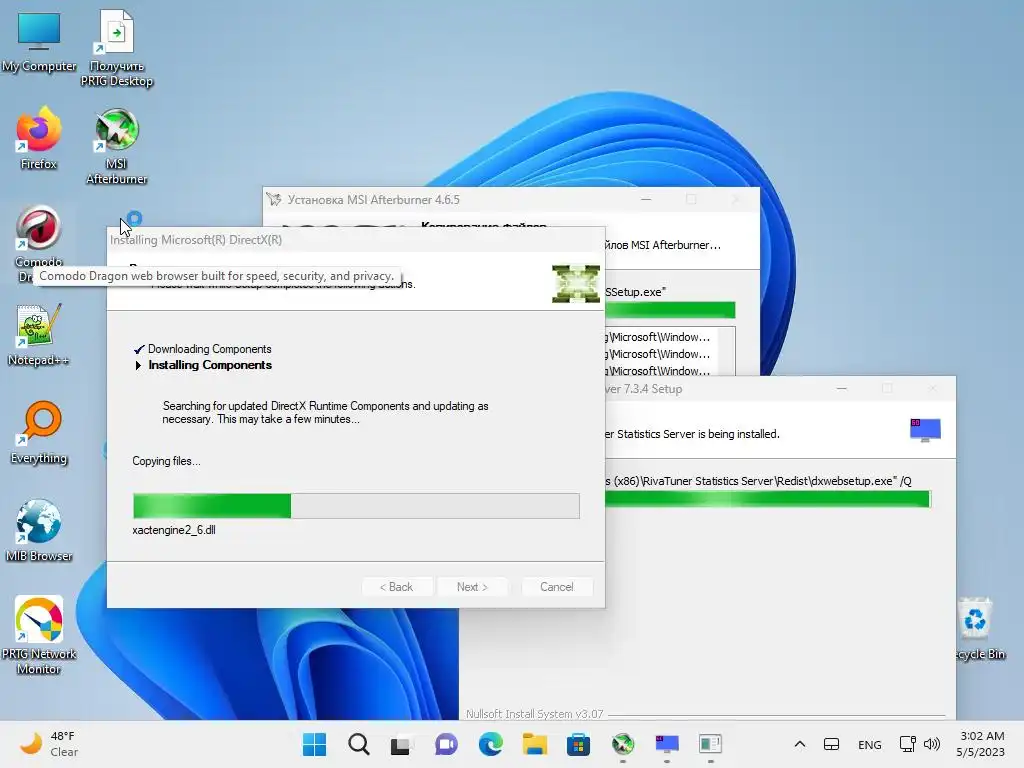
Task: Open File Explorer from the taskbar
Action: tap(534, 744)
